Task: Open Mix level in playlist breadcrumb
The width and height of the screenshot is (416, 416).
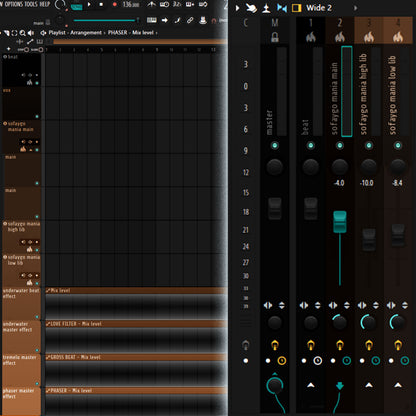Action: (143, 33)
